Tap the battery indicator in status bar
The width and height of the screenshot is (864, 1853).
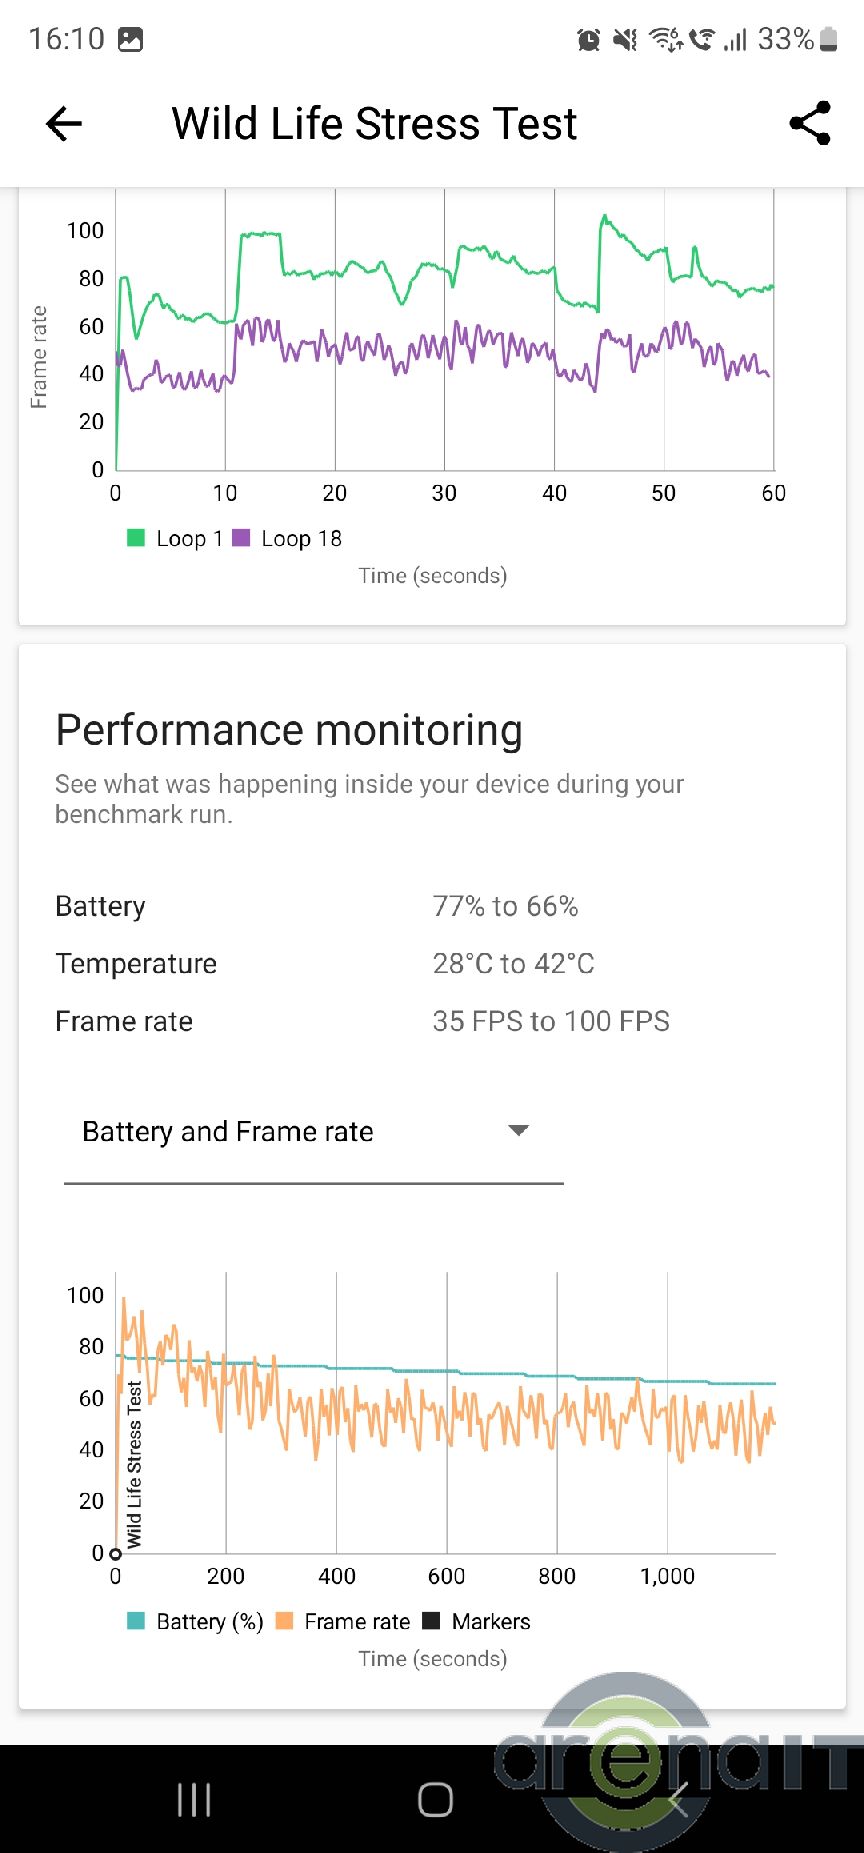click(x=828, y=39)
